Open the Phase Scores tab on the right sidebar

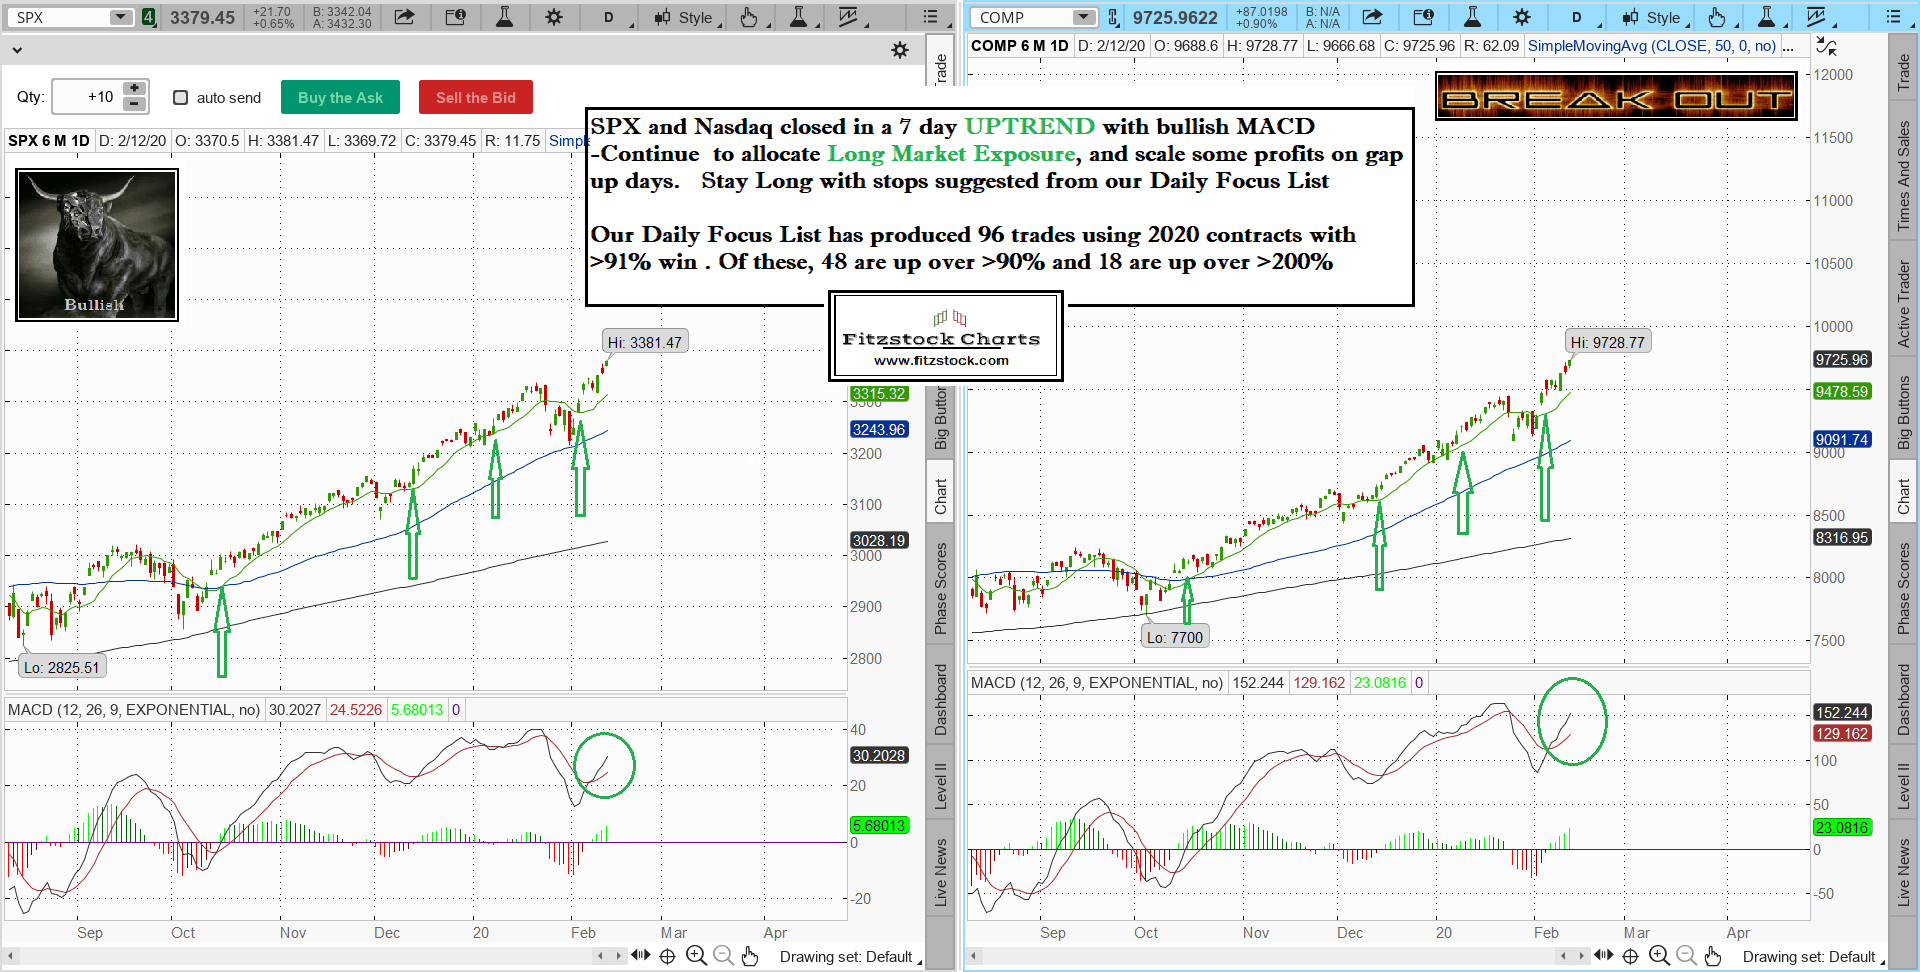1904,588
